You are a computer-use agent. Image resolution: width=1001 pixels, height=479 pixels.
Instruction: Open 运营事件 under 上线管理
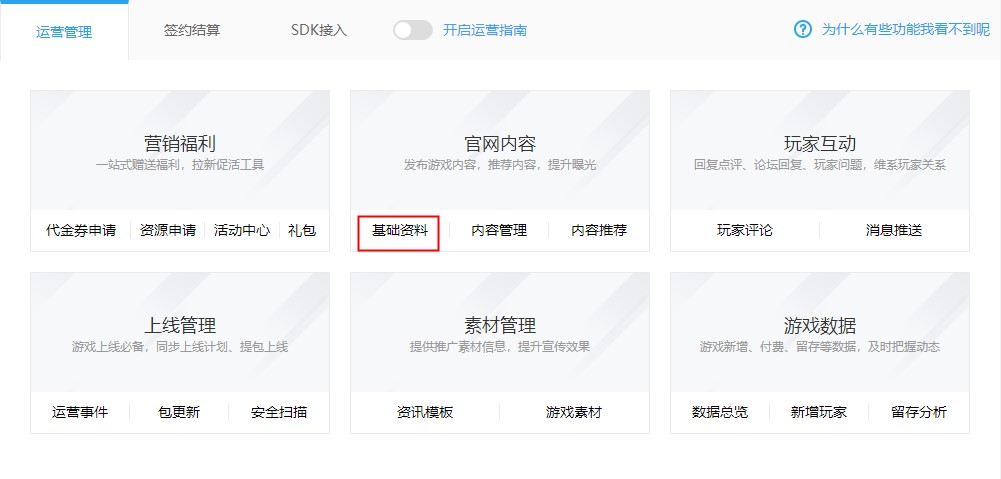tap(80, 413)
